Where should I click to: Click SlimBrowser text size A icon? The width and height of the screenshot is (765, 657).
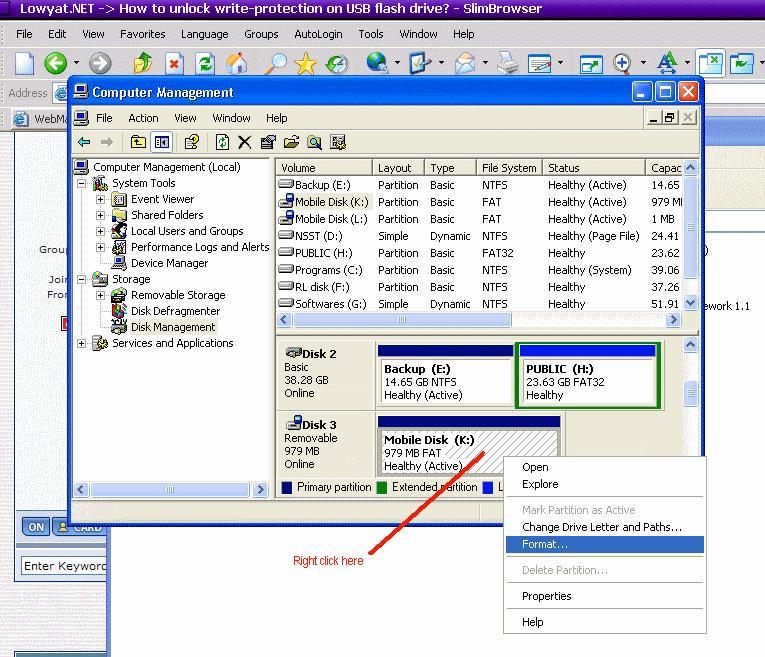pyautogui.click(x=667, y=63)
